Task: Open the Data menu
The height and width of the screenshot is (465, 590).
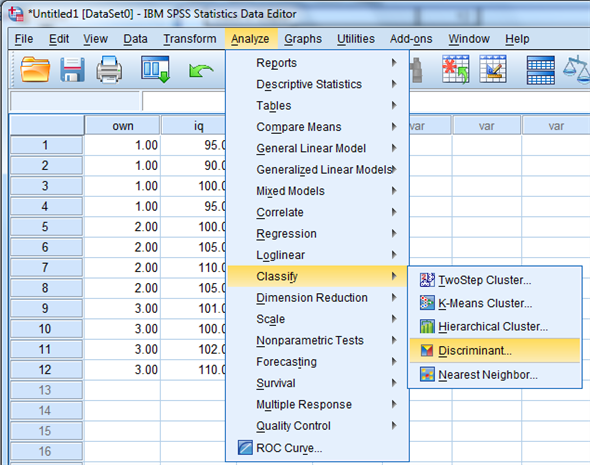Action: (x=135, y=39)
